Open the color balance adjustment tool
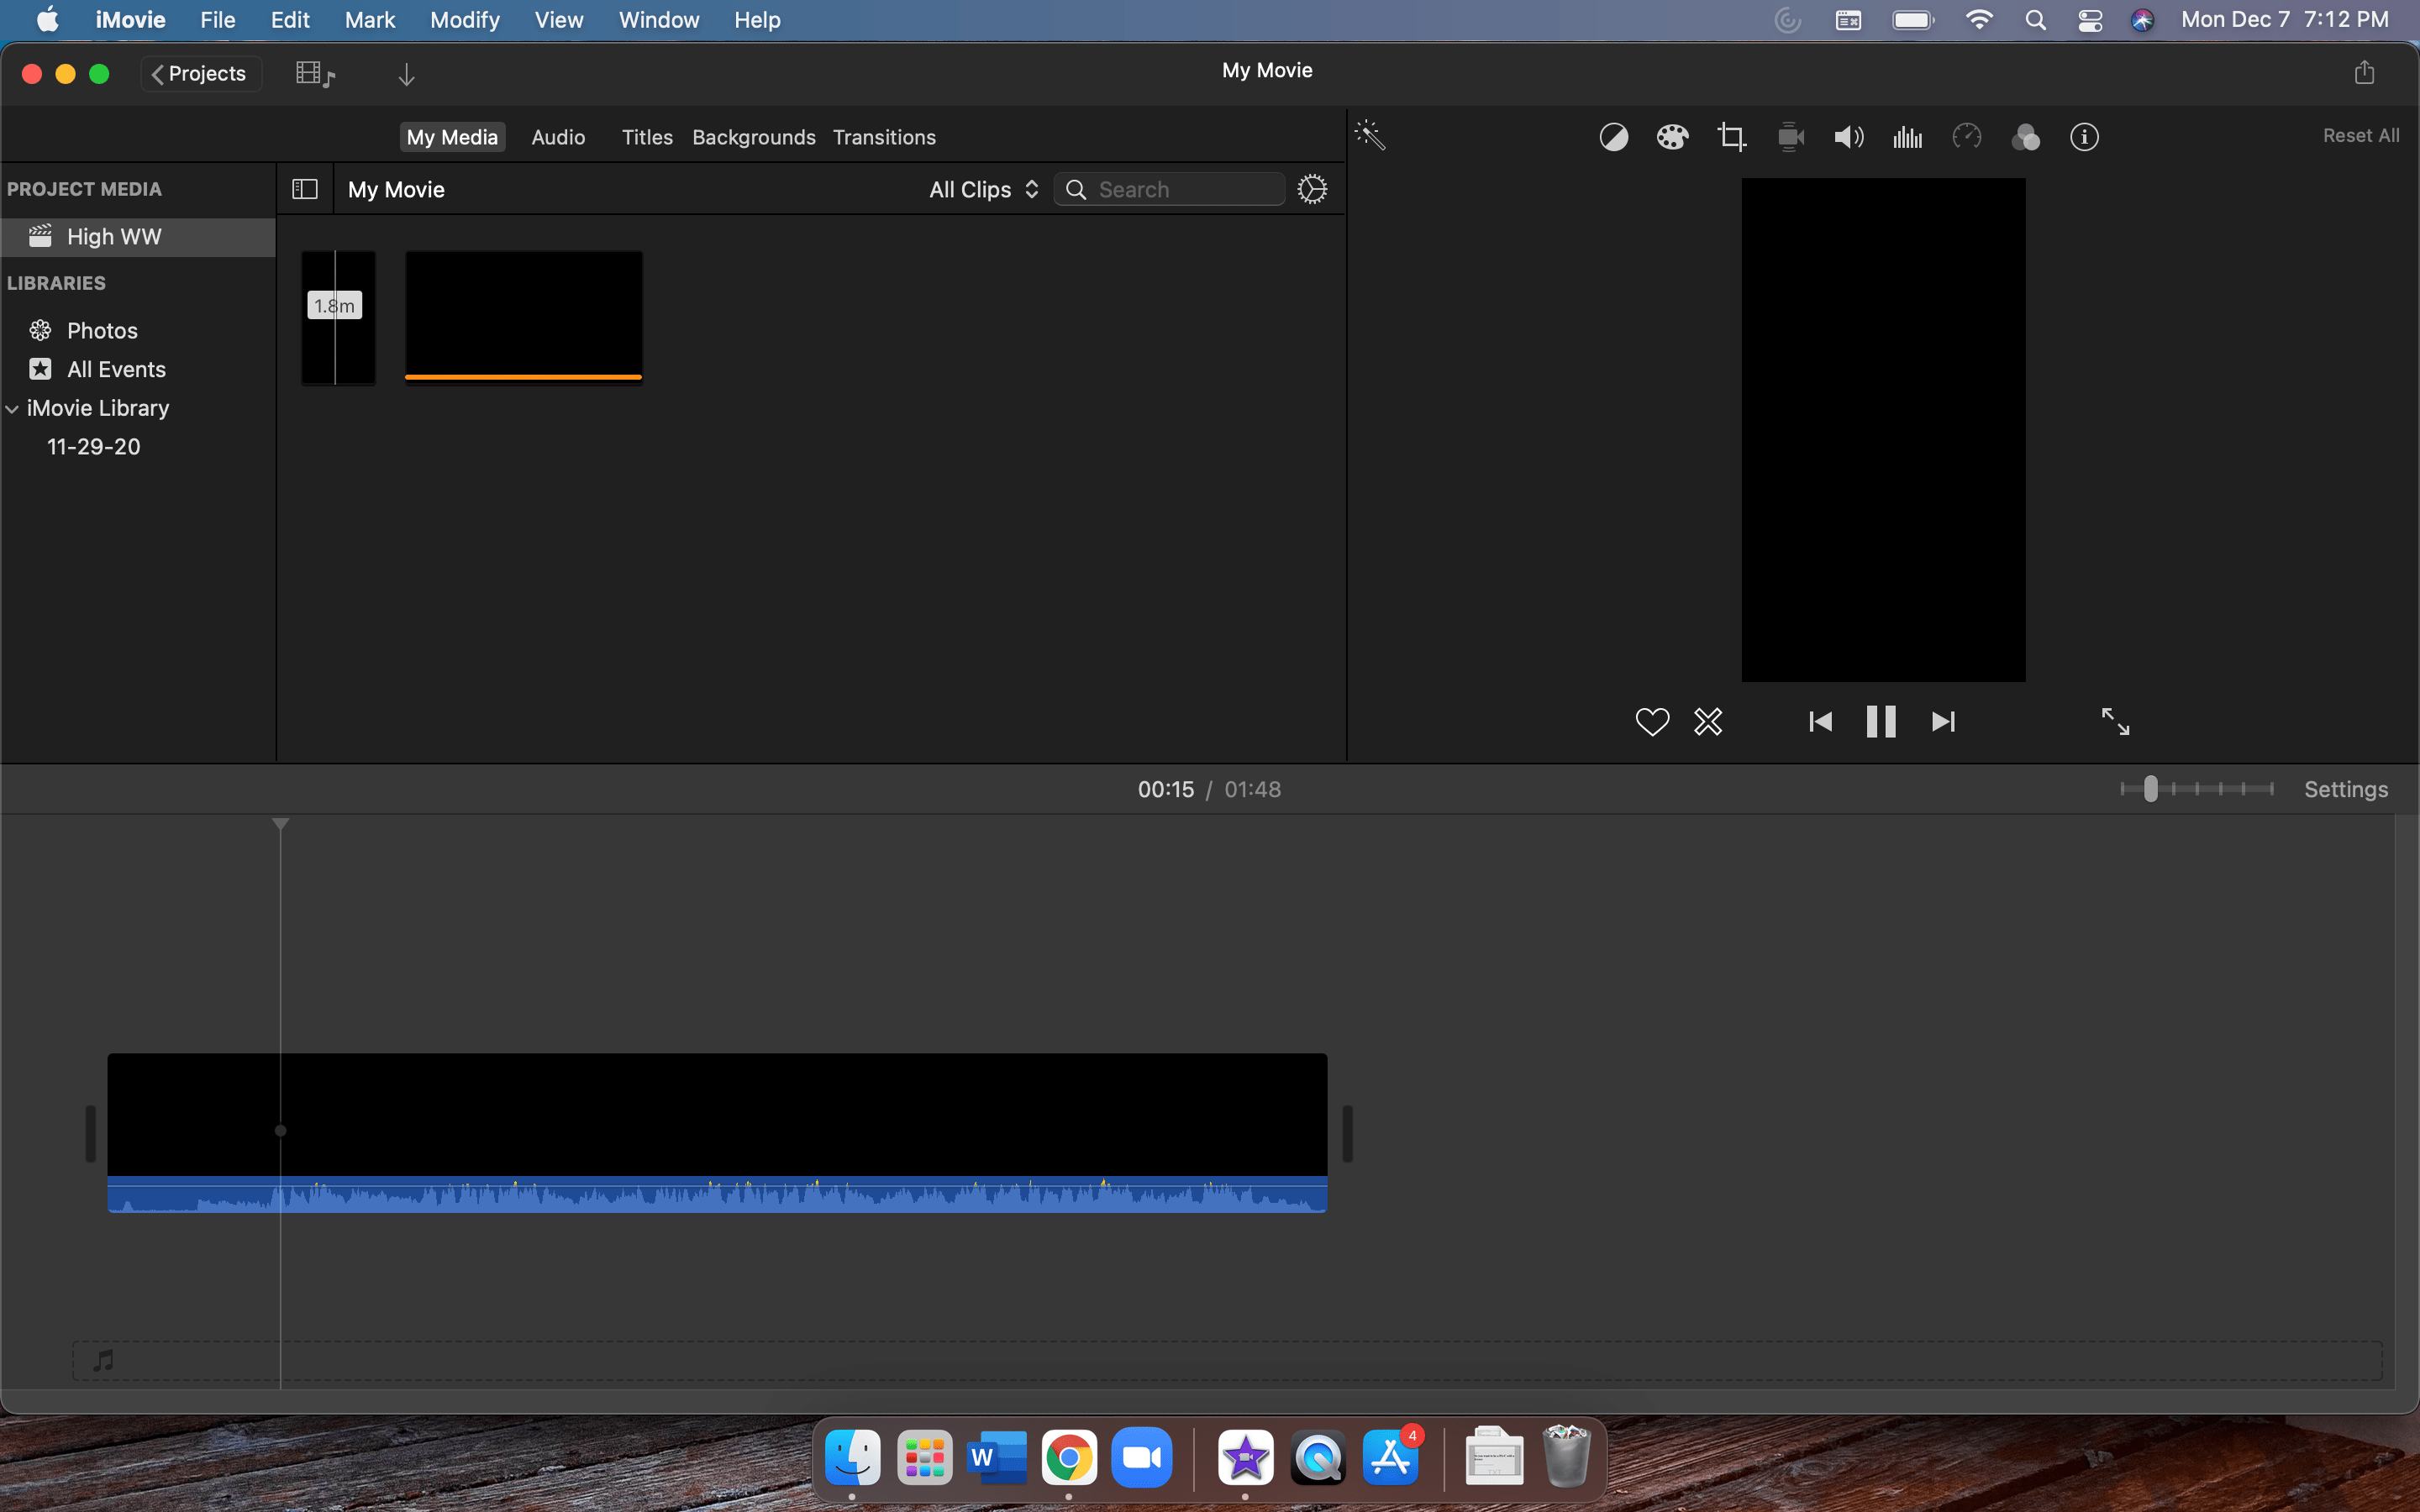This screenshot has width=2420, height=1512. pyautogui.click(x=1613, y=137)
